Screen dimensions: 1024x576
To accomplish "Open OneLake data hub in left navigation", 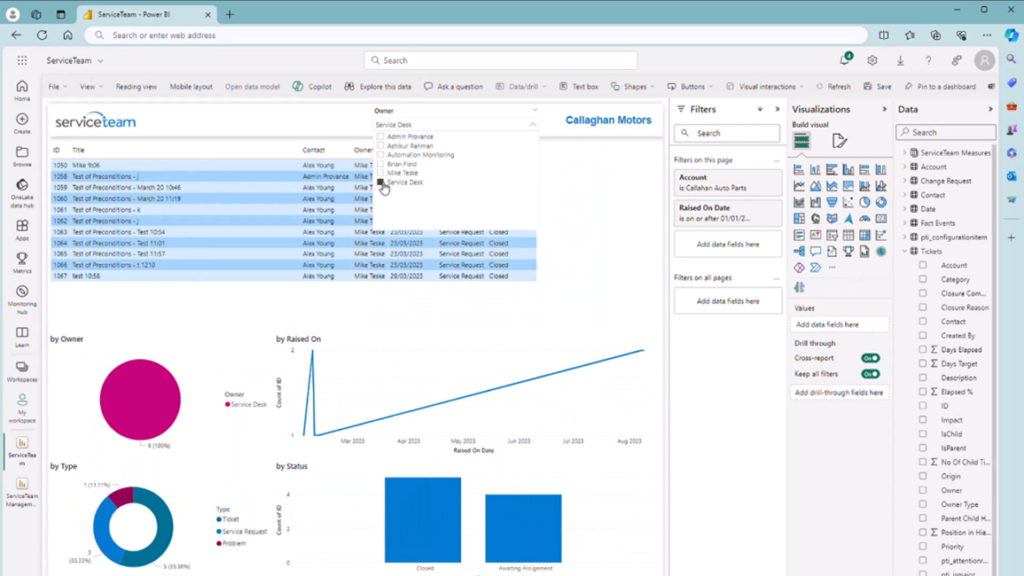I will click(x=22, y=193).
